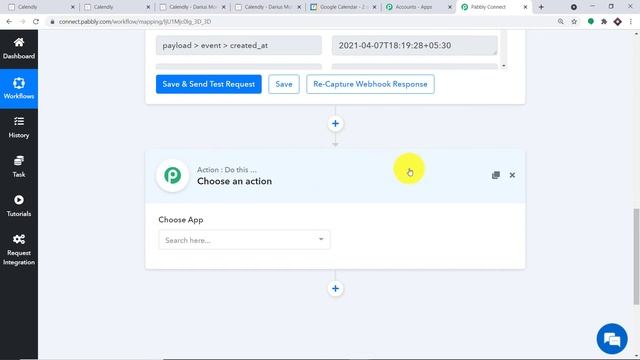
Task: Clone the action step using the copy icon
Action: click(x=496, y=175)
